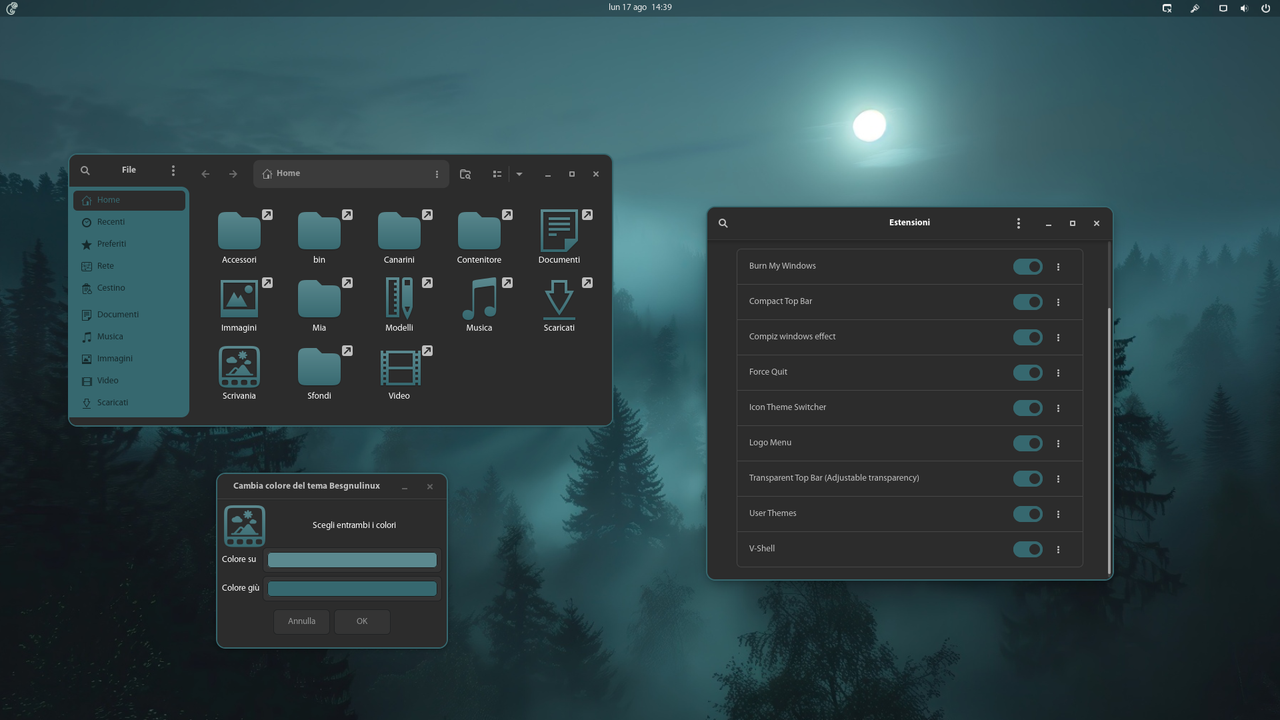Go back in File window
Image resolution: width=1280 pixels, height=720 pixels.
(x=205, y=174)
